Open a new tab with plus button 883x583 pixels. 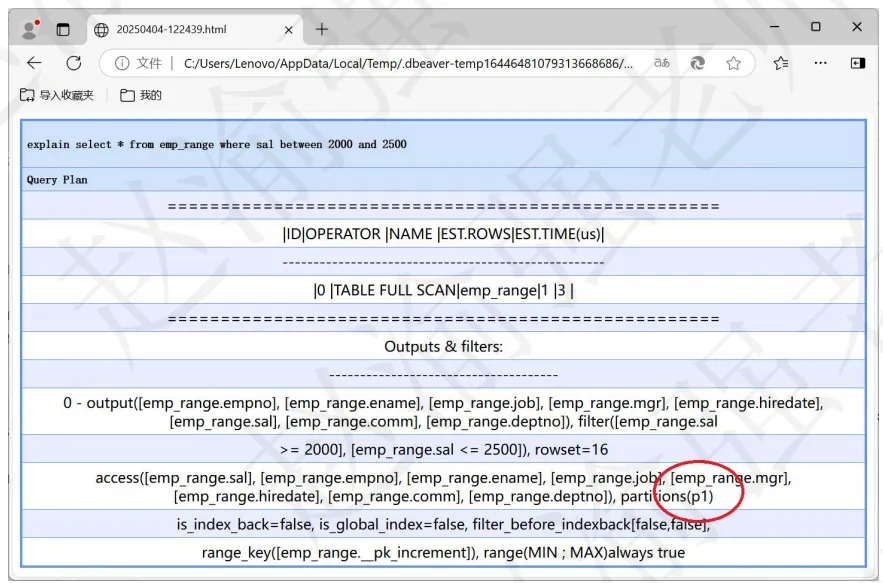click(x=322, y=29)
